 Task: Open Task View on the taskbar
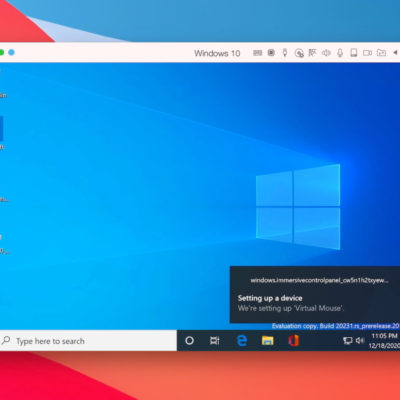(x=215, y=341)
